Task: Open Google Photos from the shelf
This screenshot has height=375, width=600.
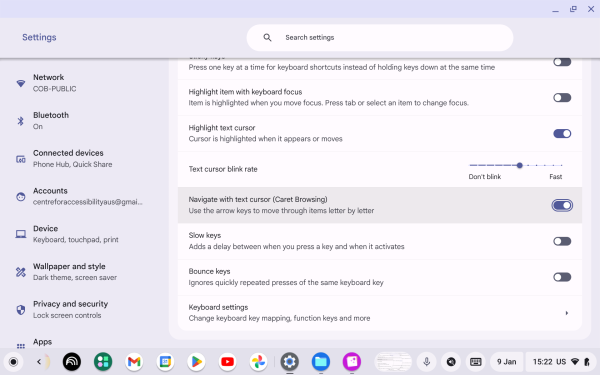Action: [258, 362]
